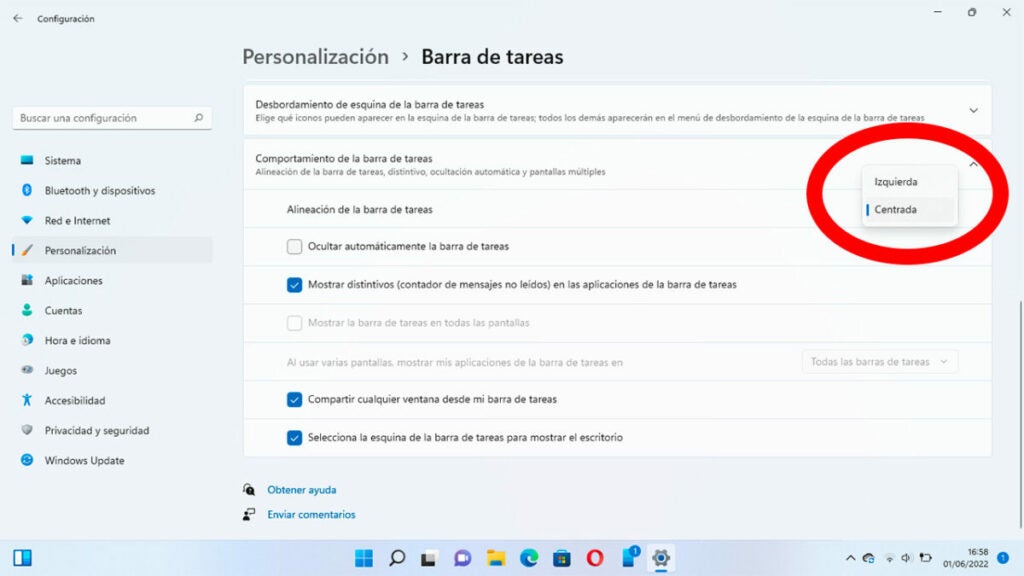Image resolution: width=1024 pixels, height=576 pixels.
Task: Open the Chat icon on the taskbar
Action: click(x=462, y=558)
